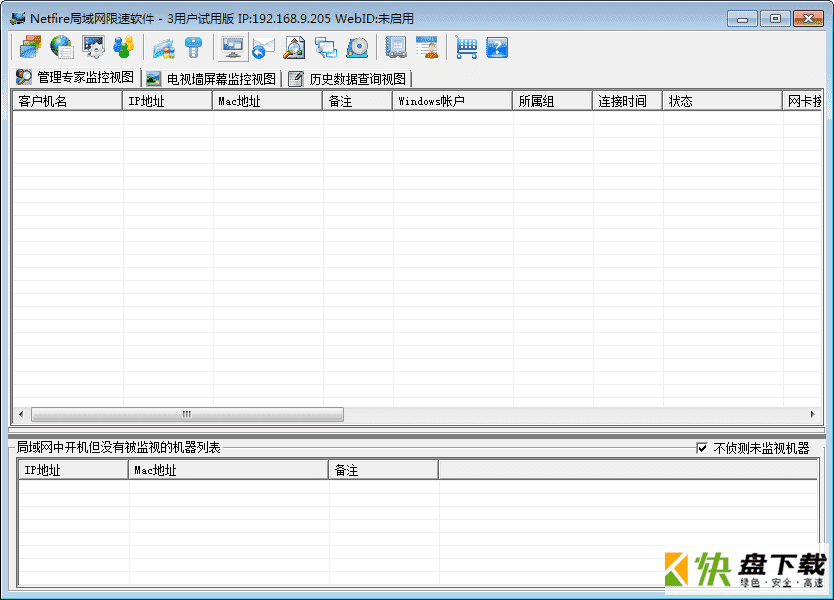Switch to 历史数据查询视图 tab
This screenshot has width=834, height=600.
point(347,79)
